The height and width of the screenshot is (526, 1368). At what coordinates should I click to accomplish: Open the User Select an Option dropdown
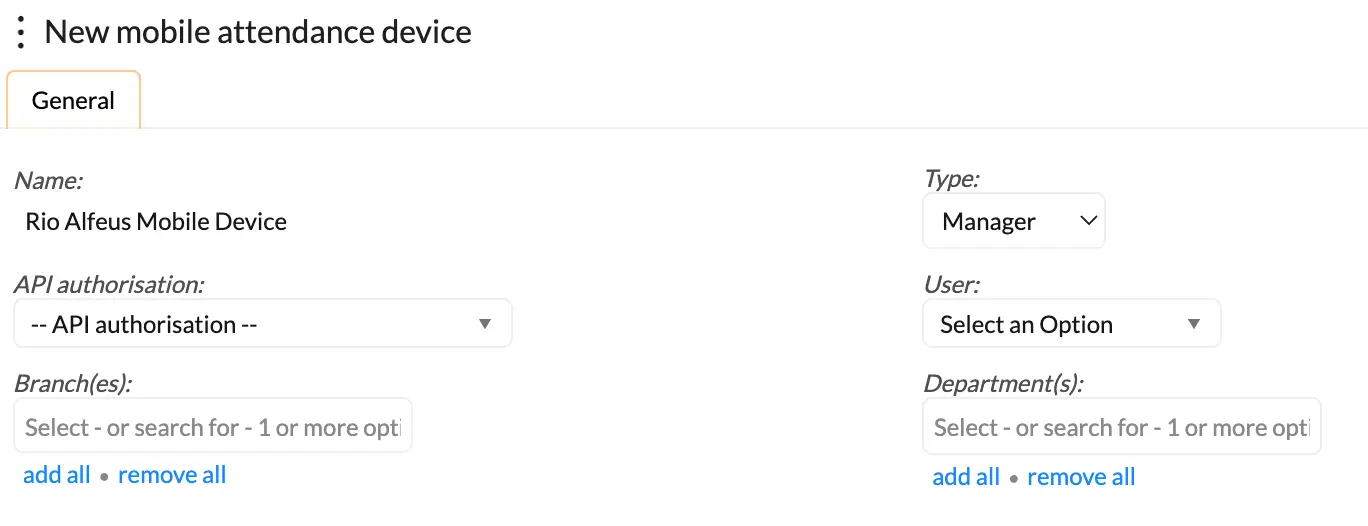pos(1070,325)
